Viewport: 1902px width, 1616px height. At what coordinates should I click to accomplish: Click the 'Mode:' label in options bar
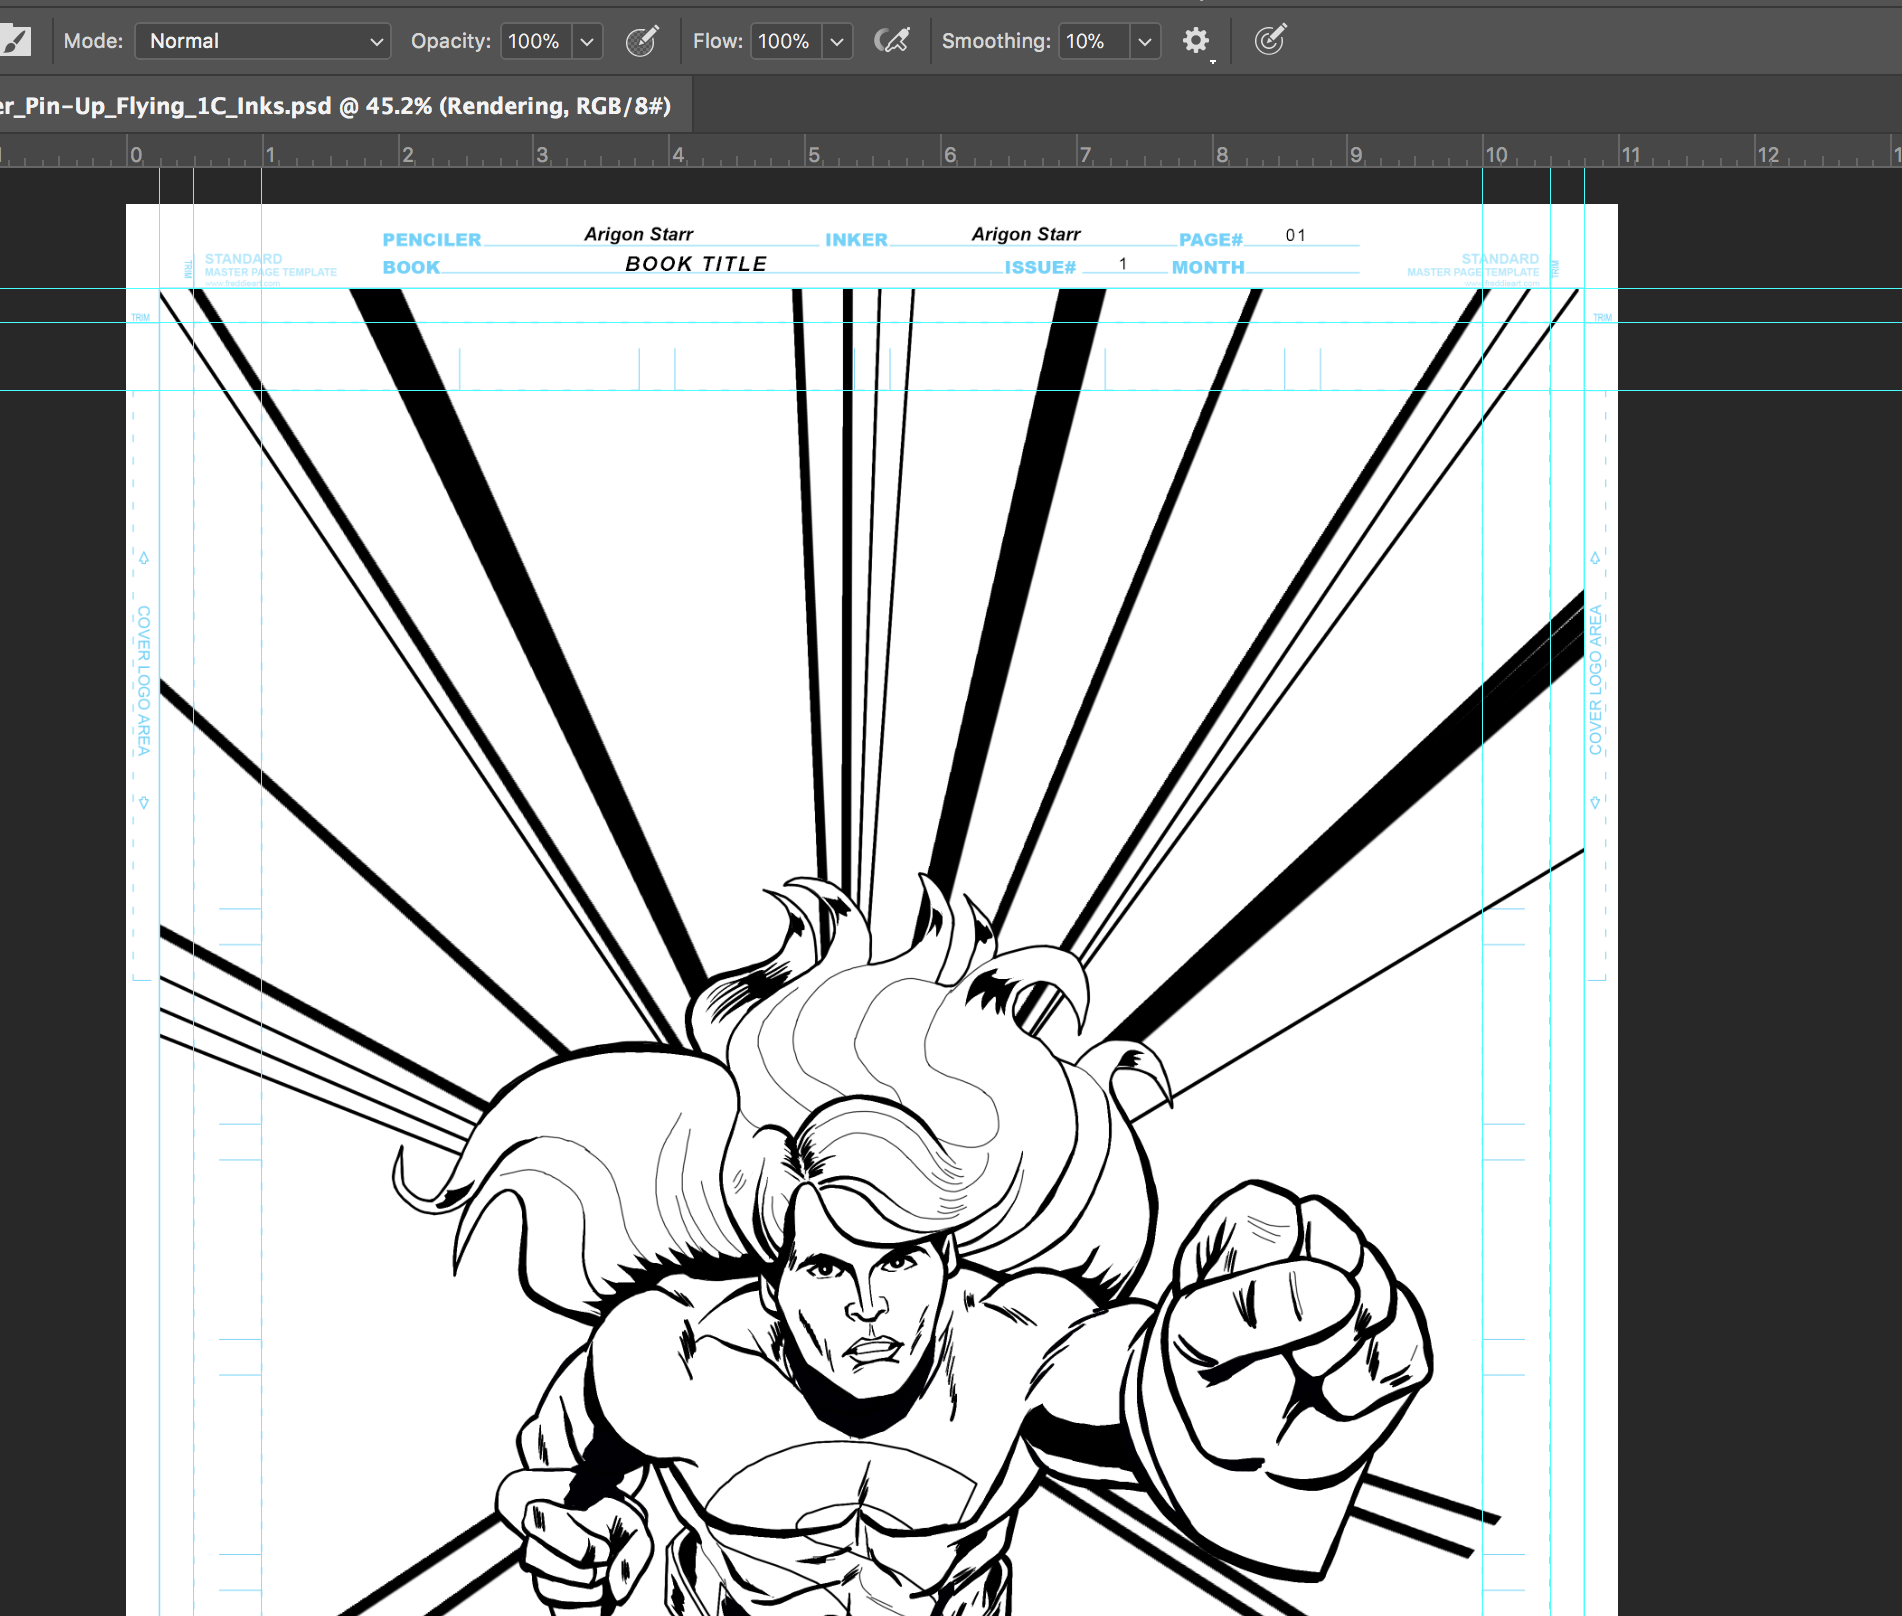93,41
